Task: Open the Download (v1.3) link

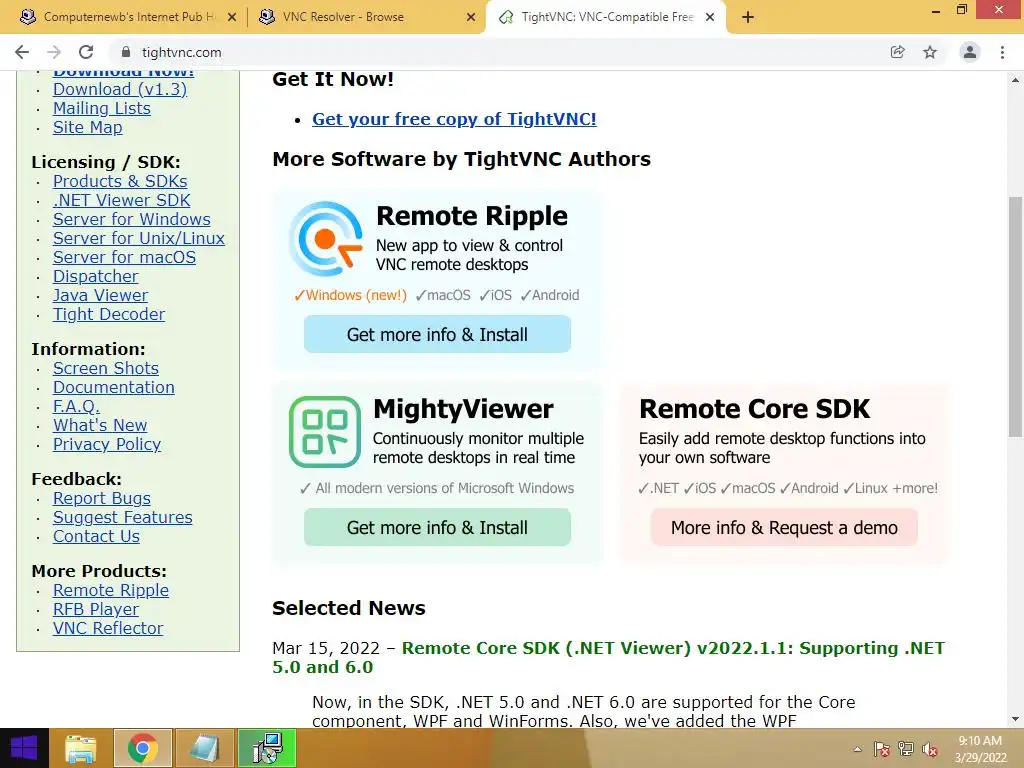Action: point(120,89)
